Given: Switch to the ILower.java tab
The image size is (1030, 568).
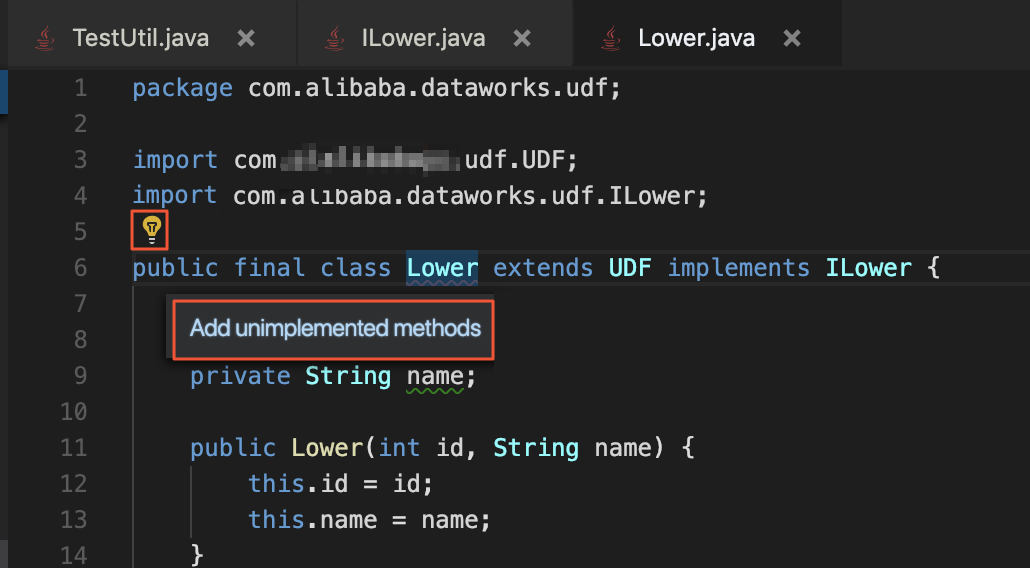Looking at the screenshot, I should (422, 39).
